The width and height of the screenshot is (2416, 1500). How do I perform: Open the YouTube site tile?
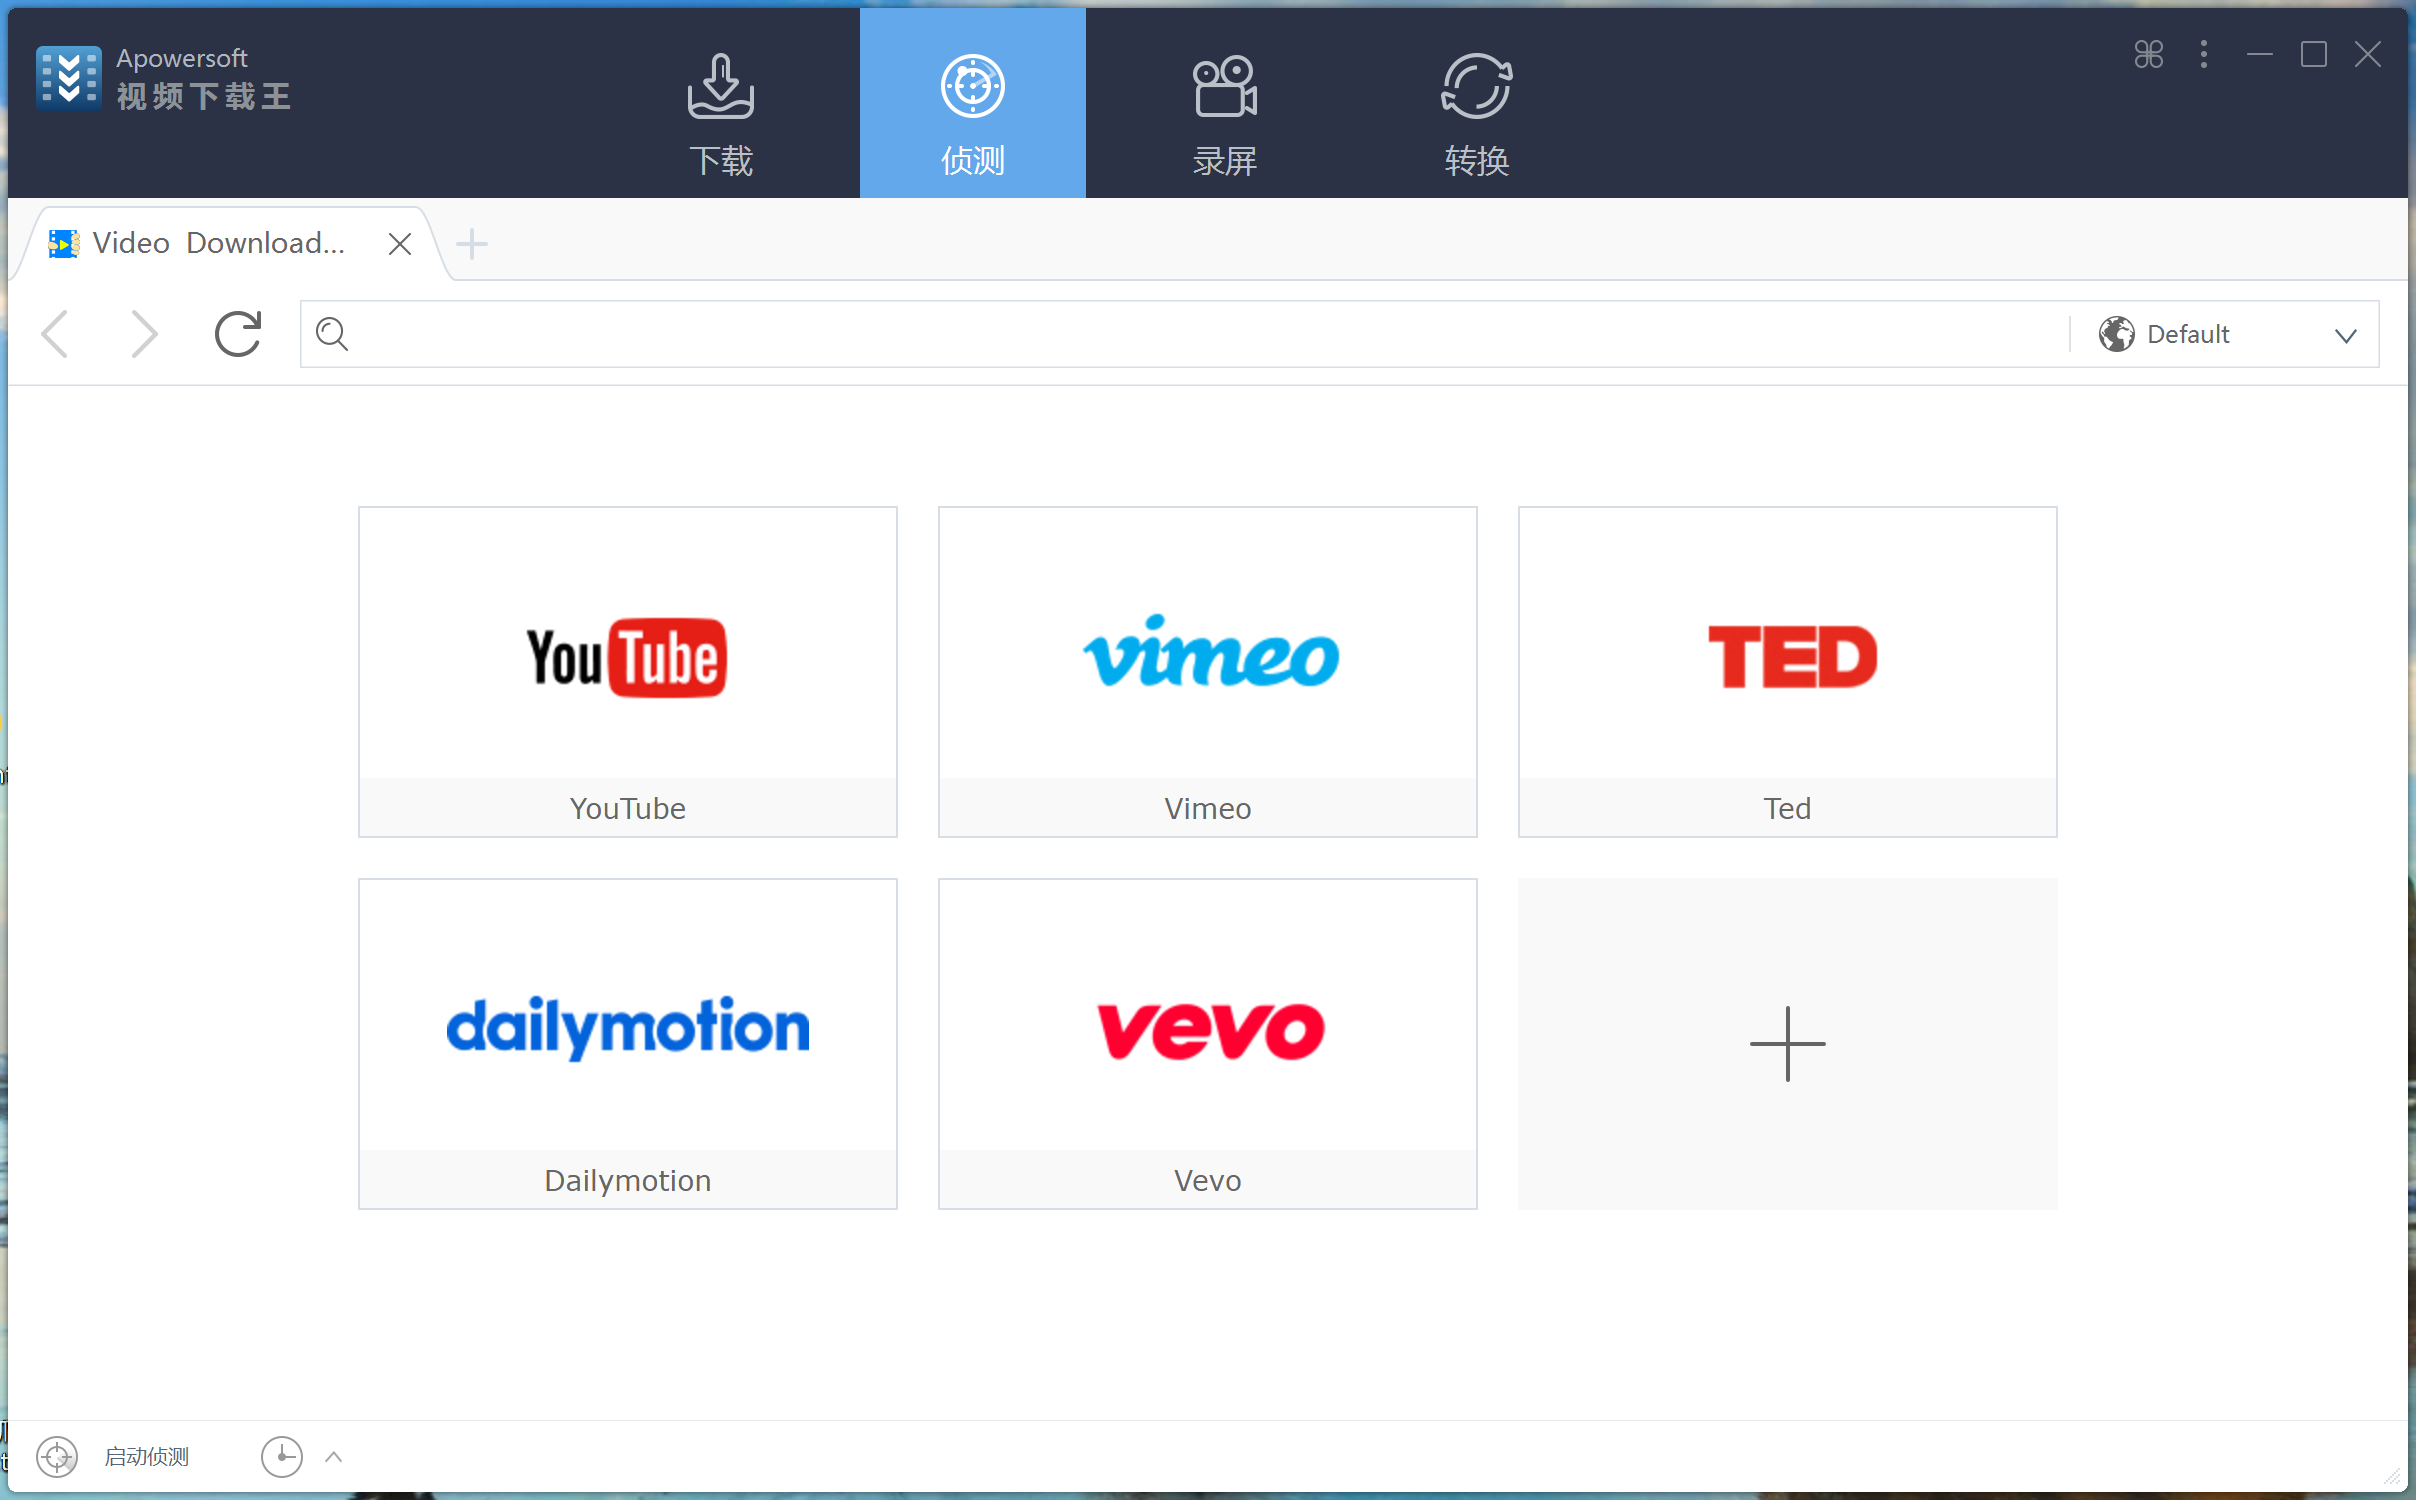pos(628,672)
